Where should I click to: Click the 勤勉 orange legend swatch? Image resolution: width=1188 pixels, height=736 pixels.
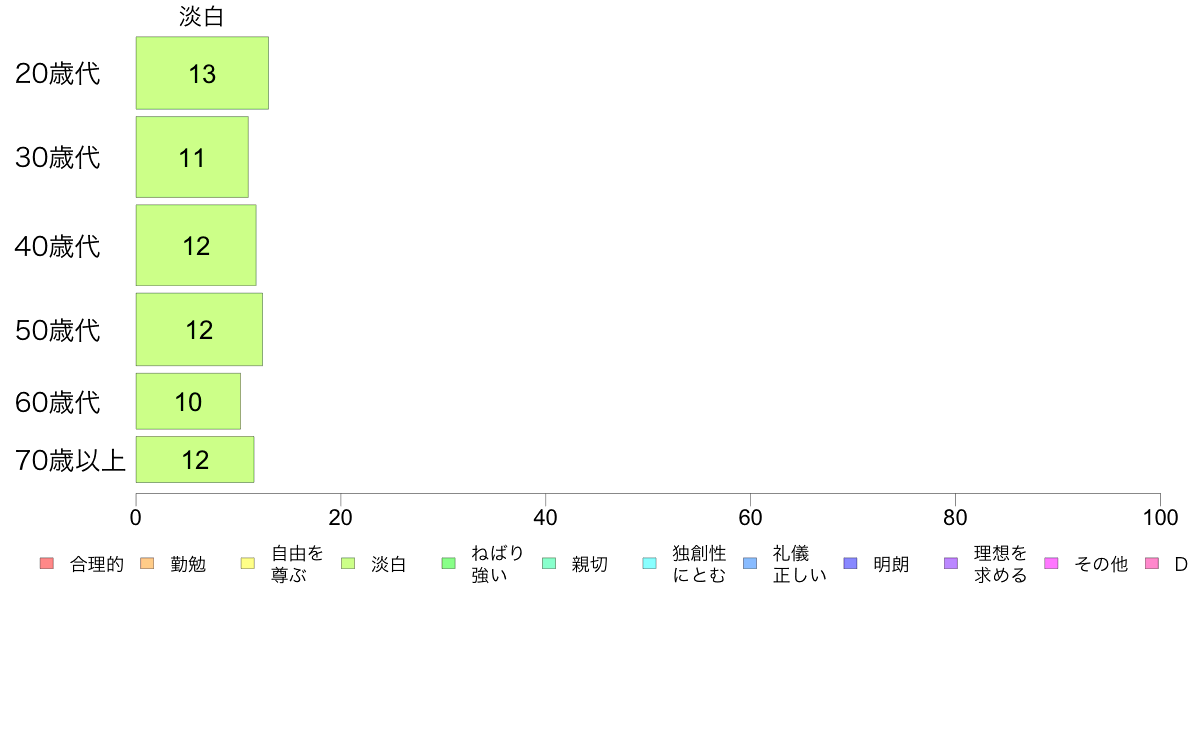[147, 563]
